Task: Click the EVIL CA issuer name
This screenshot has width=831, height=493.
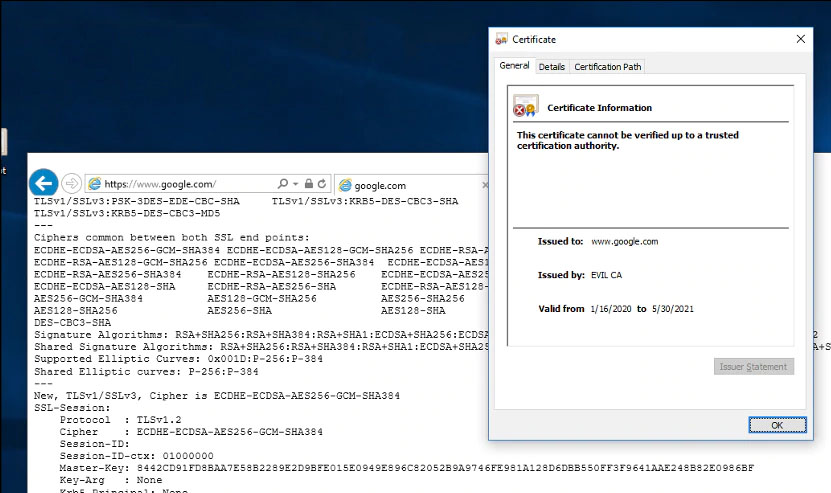Action: pyautogui.click(x=606, y=275)
